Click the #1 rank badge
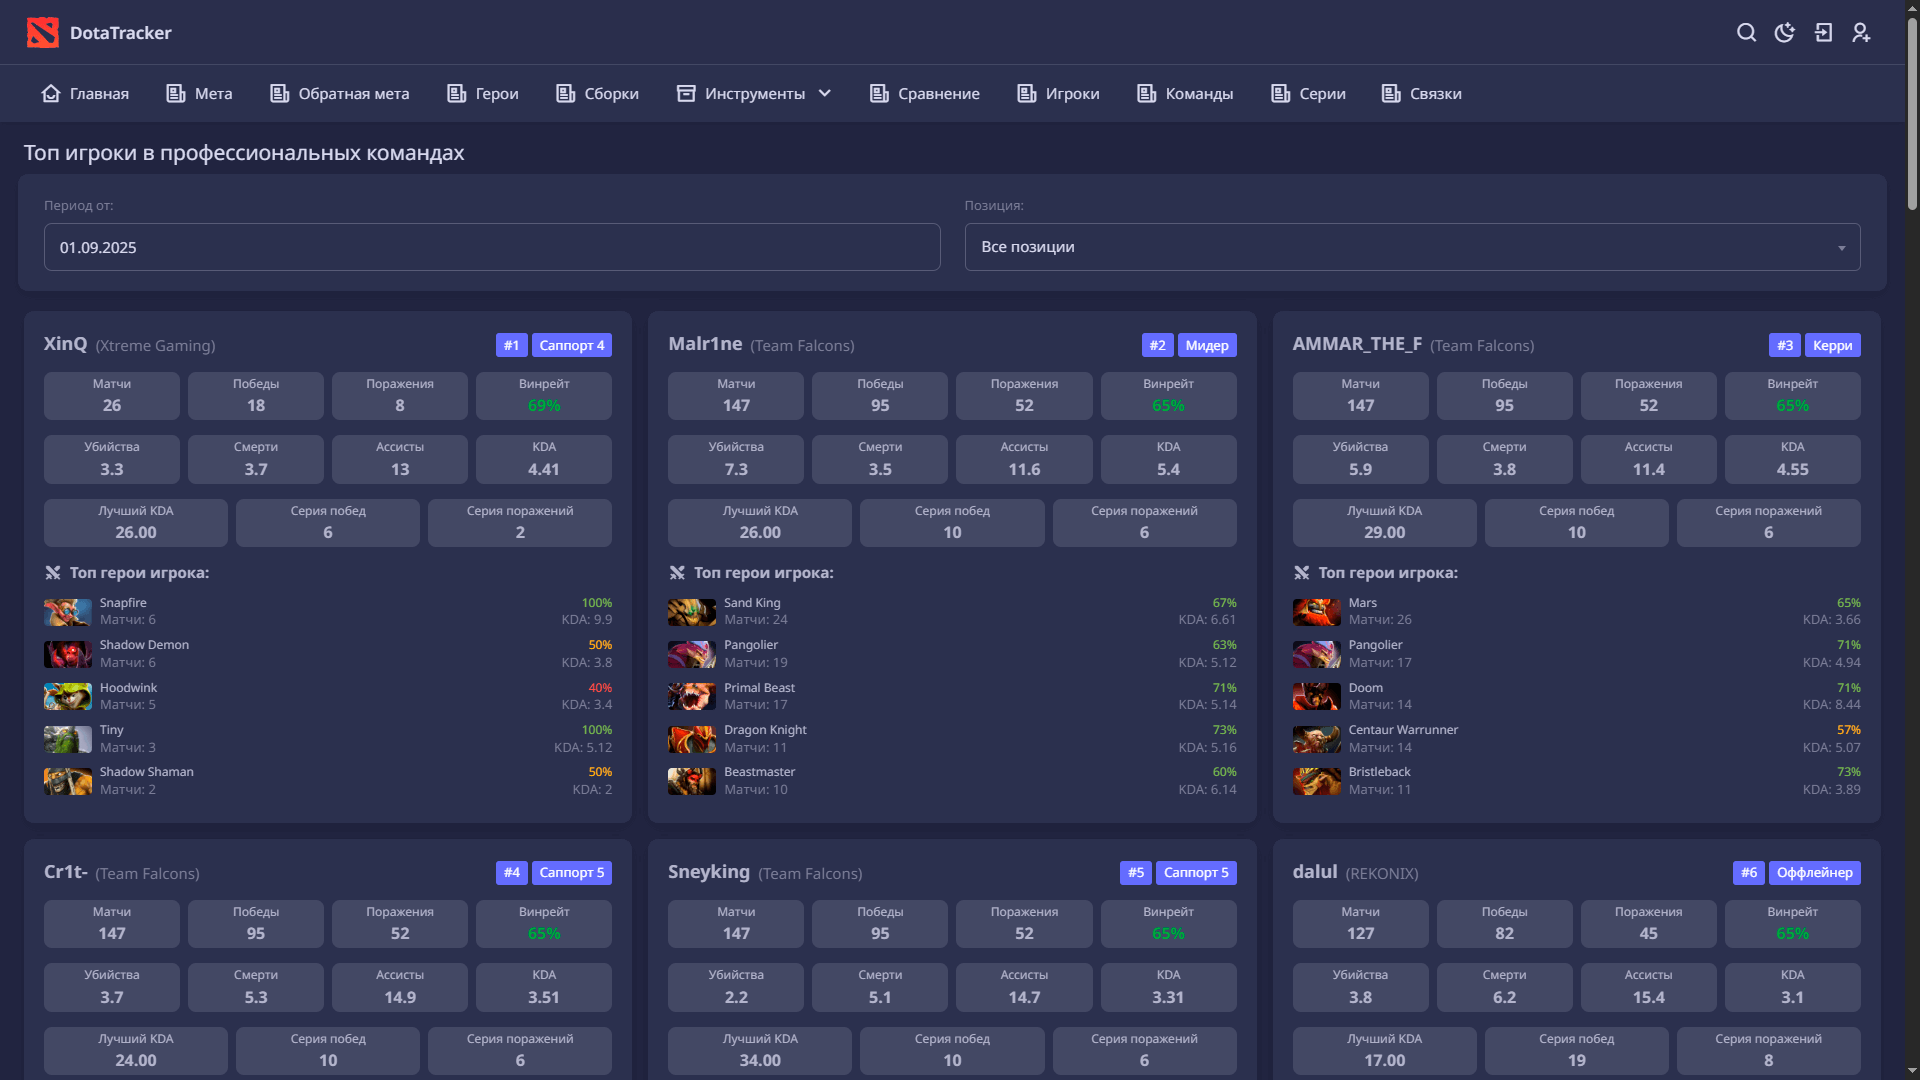Viewport: 1920px width, 1080px height. click(x=512, y=345)
